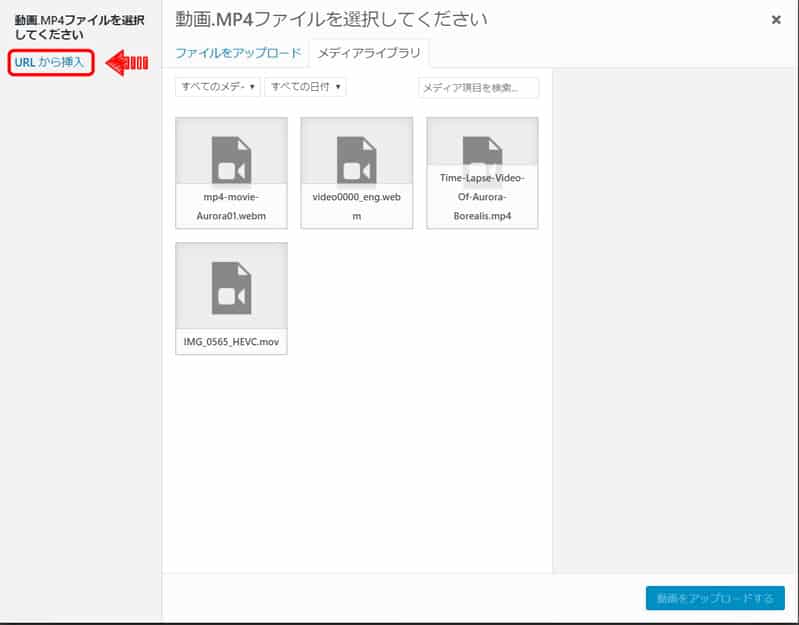The image size is (799, 625).
Task: Click the left sidebar heading text
Action: tap(78, 27)
